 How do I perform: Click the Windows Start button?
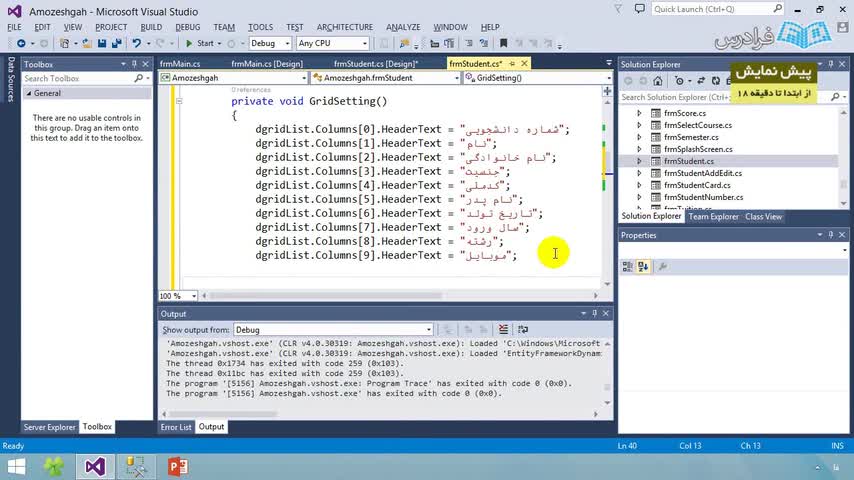pos(16,467)
